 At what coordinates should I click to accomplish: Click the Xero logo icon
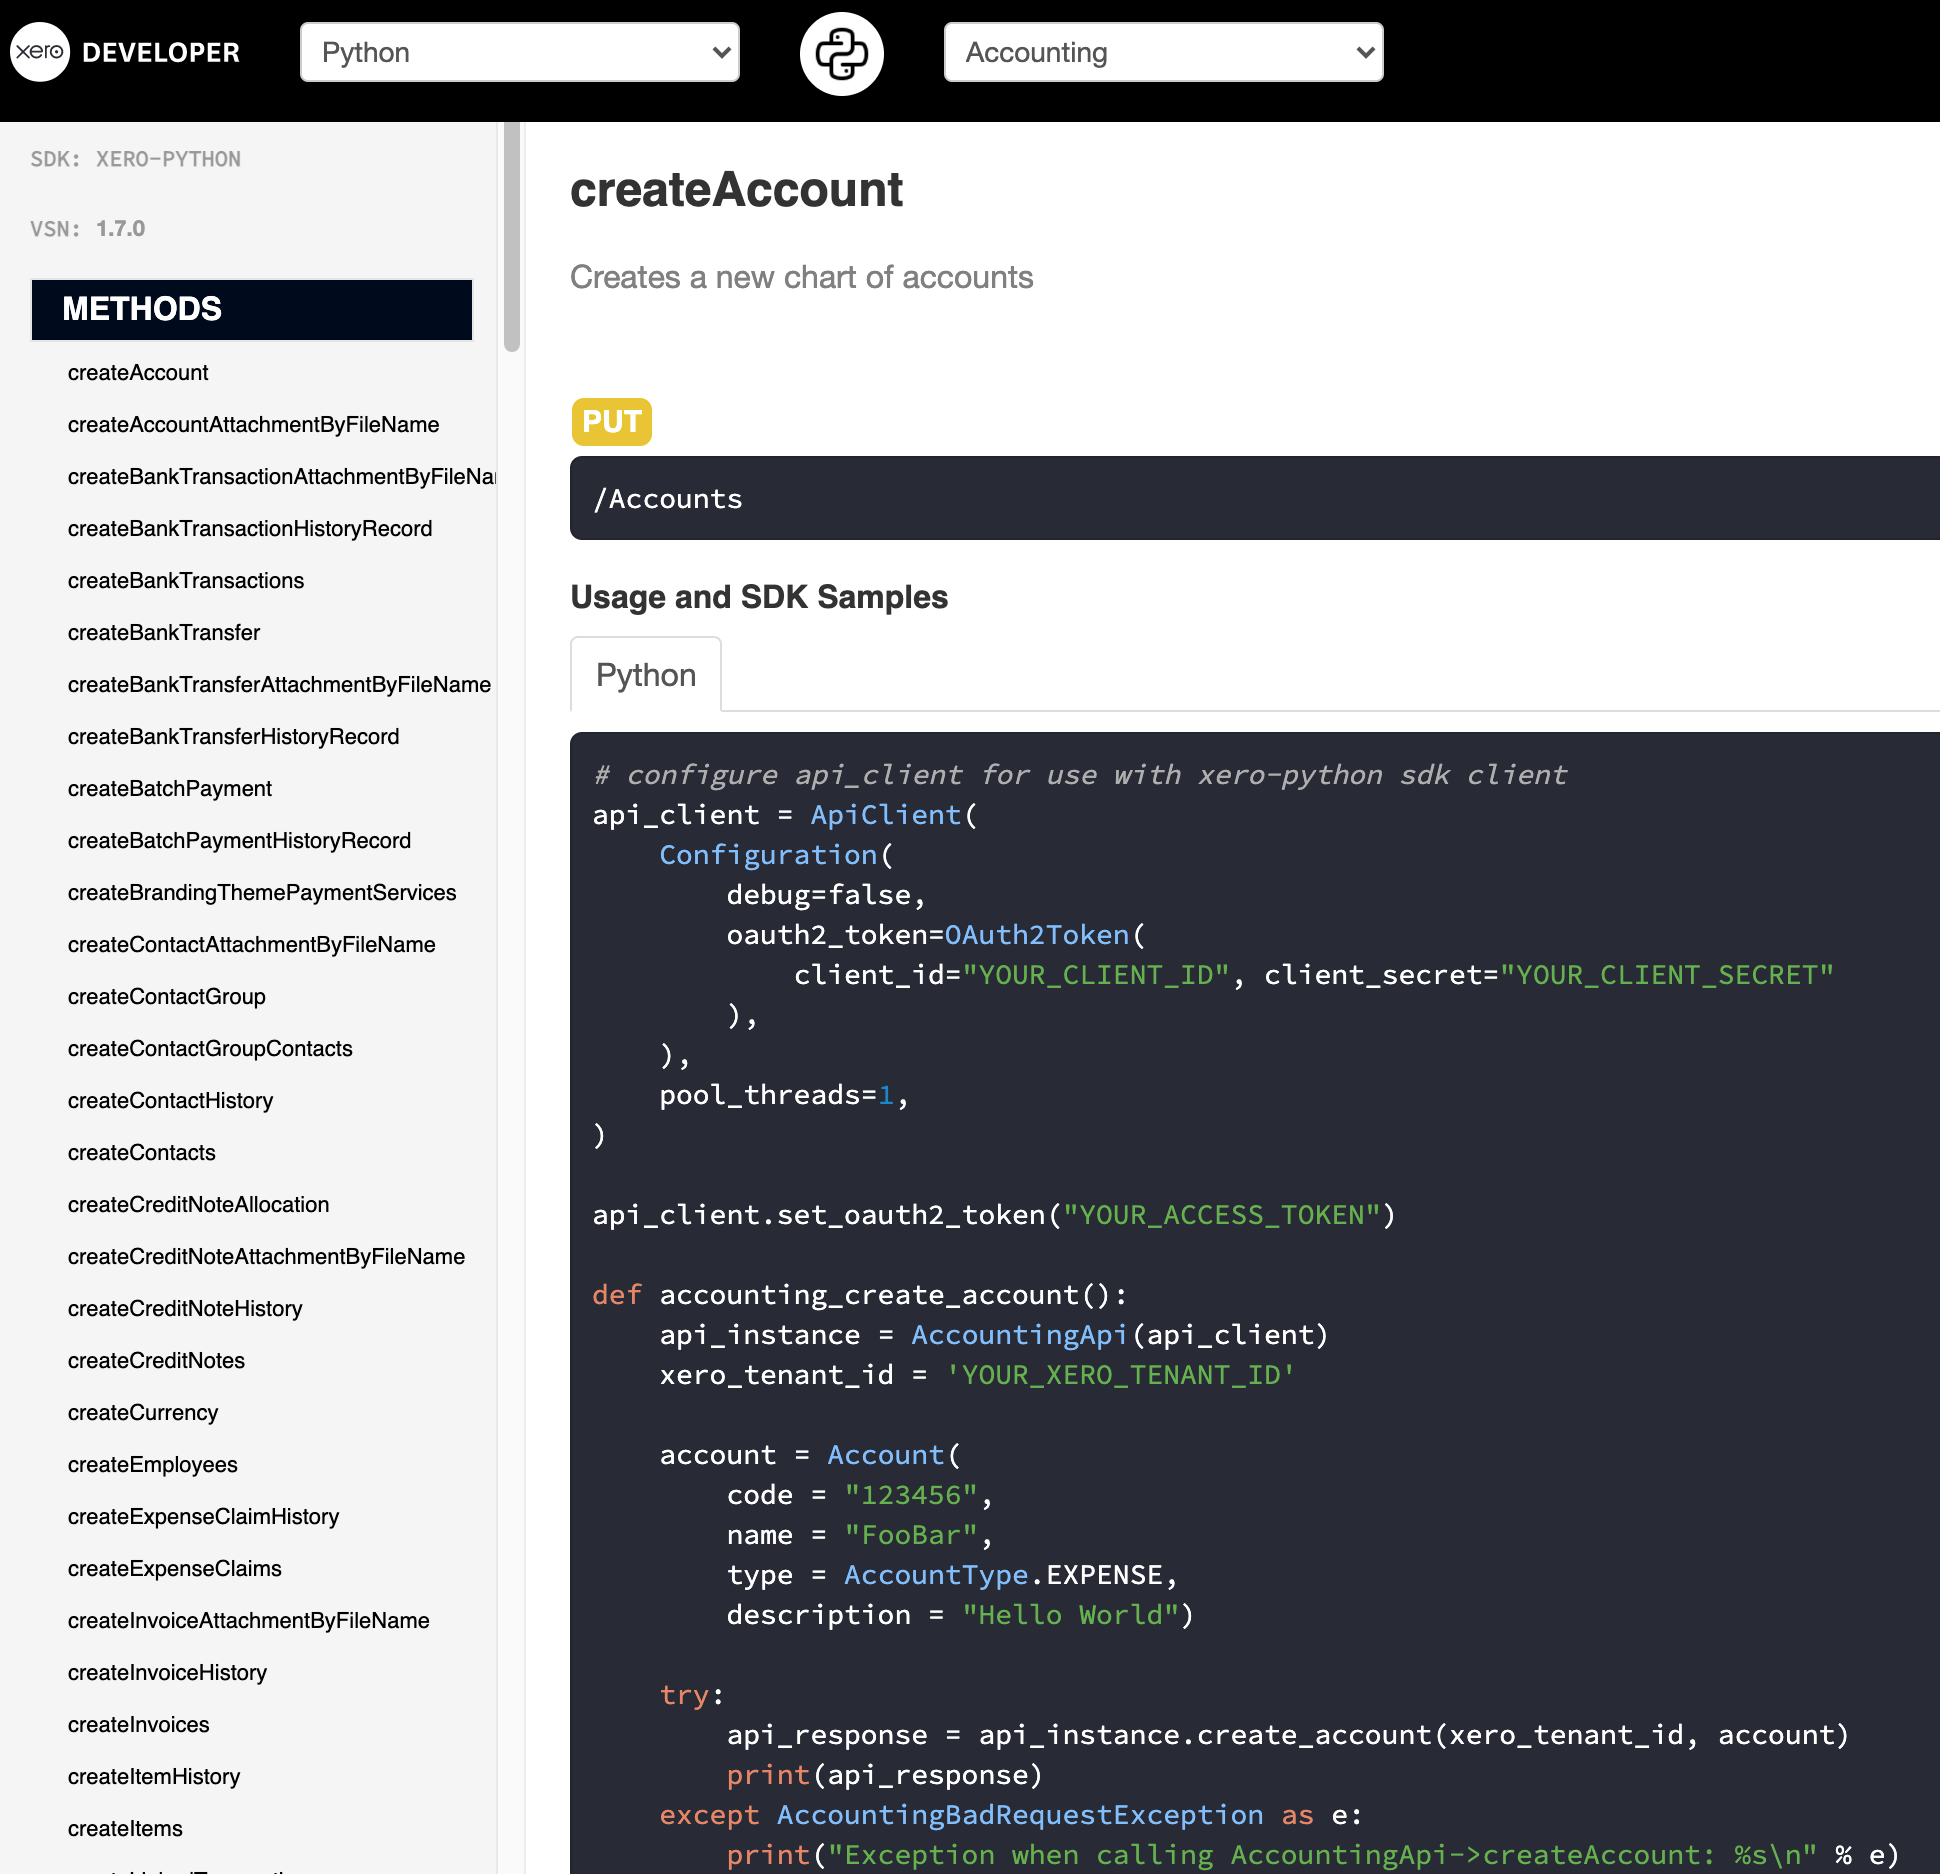pos(40,52)
